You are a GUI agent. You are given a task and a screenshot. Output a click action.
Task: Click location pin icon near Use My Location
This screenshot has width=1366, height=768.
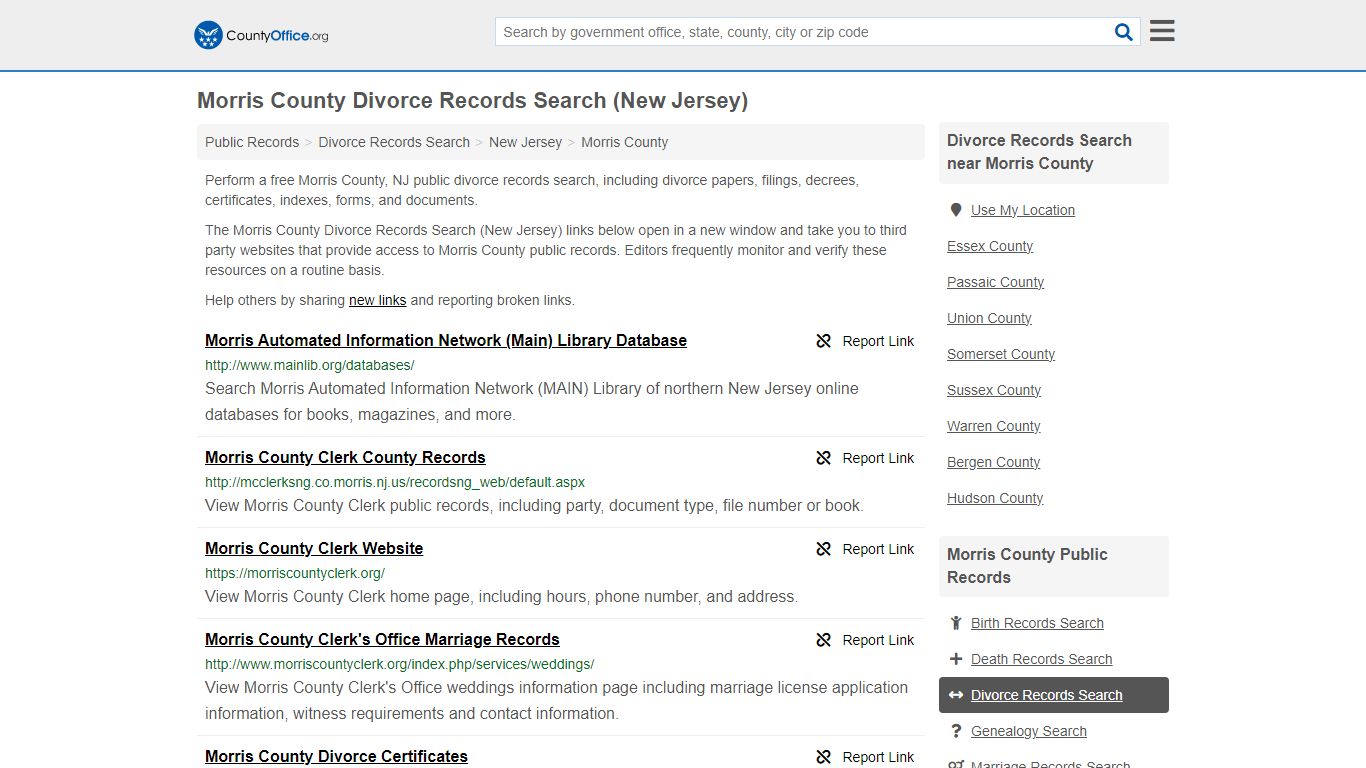point(956,210)
